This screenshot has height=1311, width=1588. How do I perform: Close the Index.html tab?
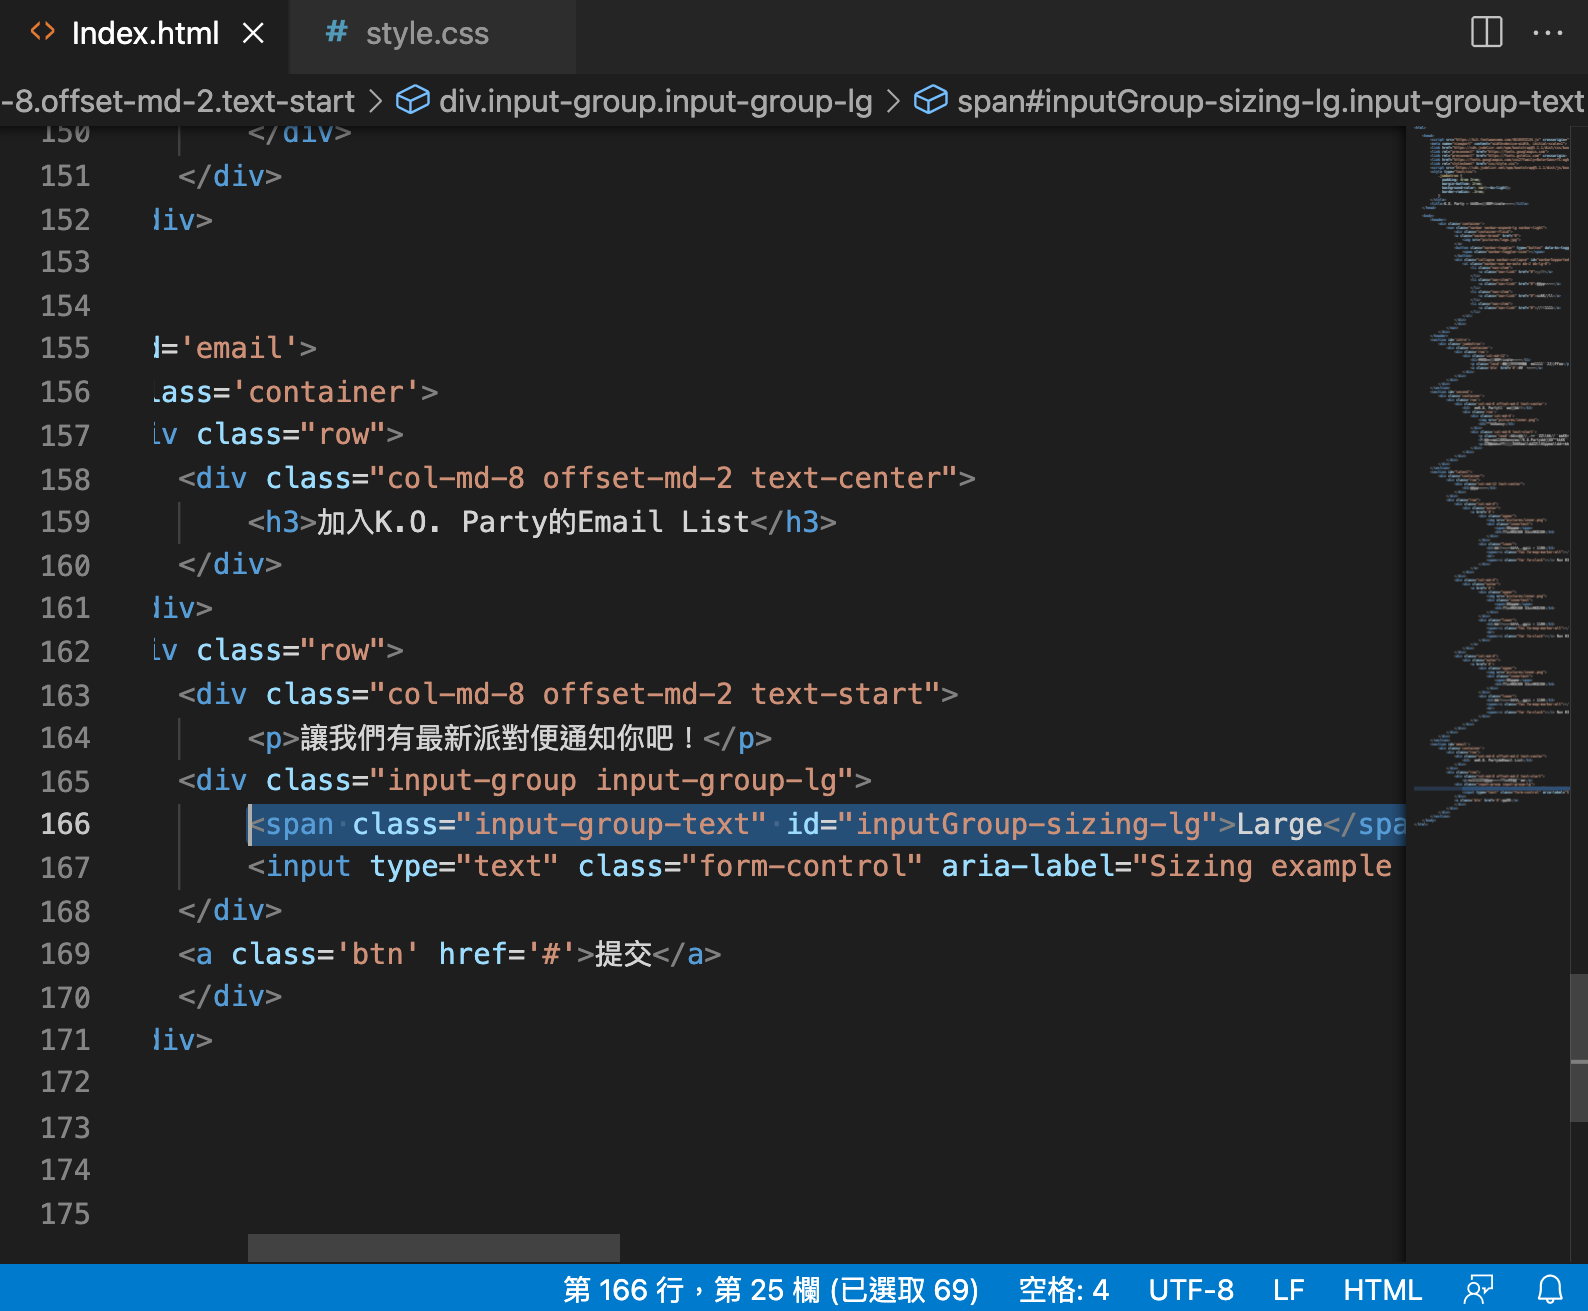pos(254,34)
